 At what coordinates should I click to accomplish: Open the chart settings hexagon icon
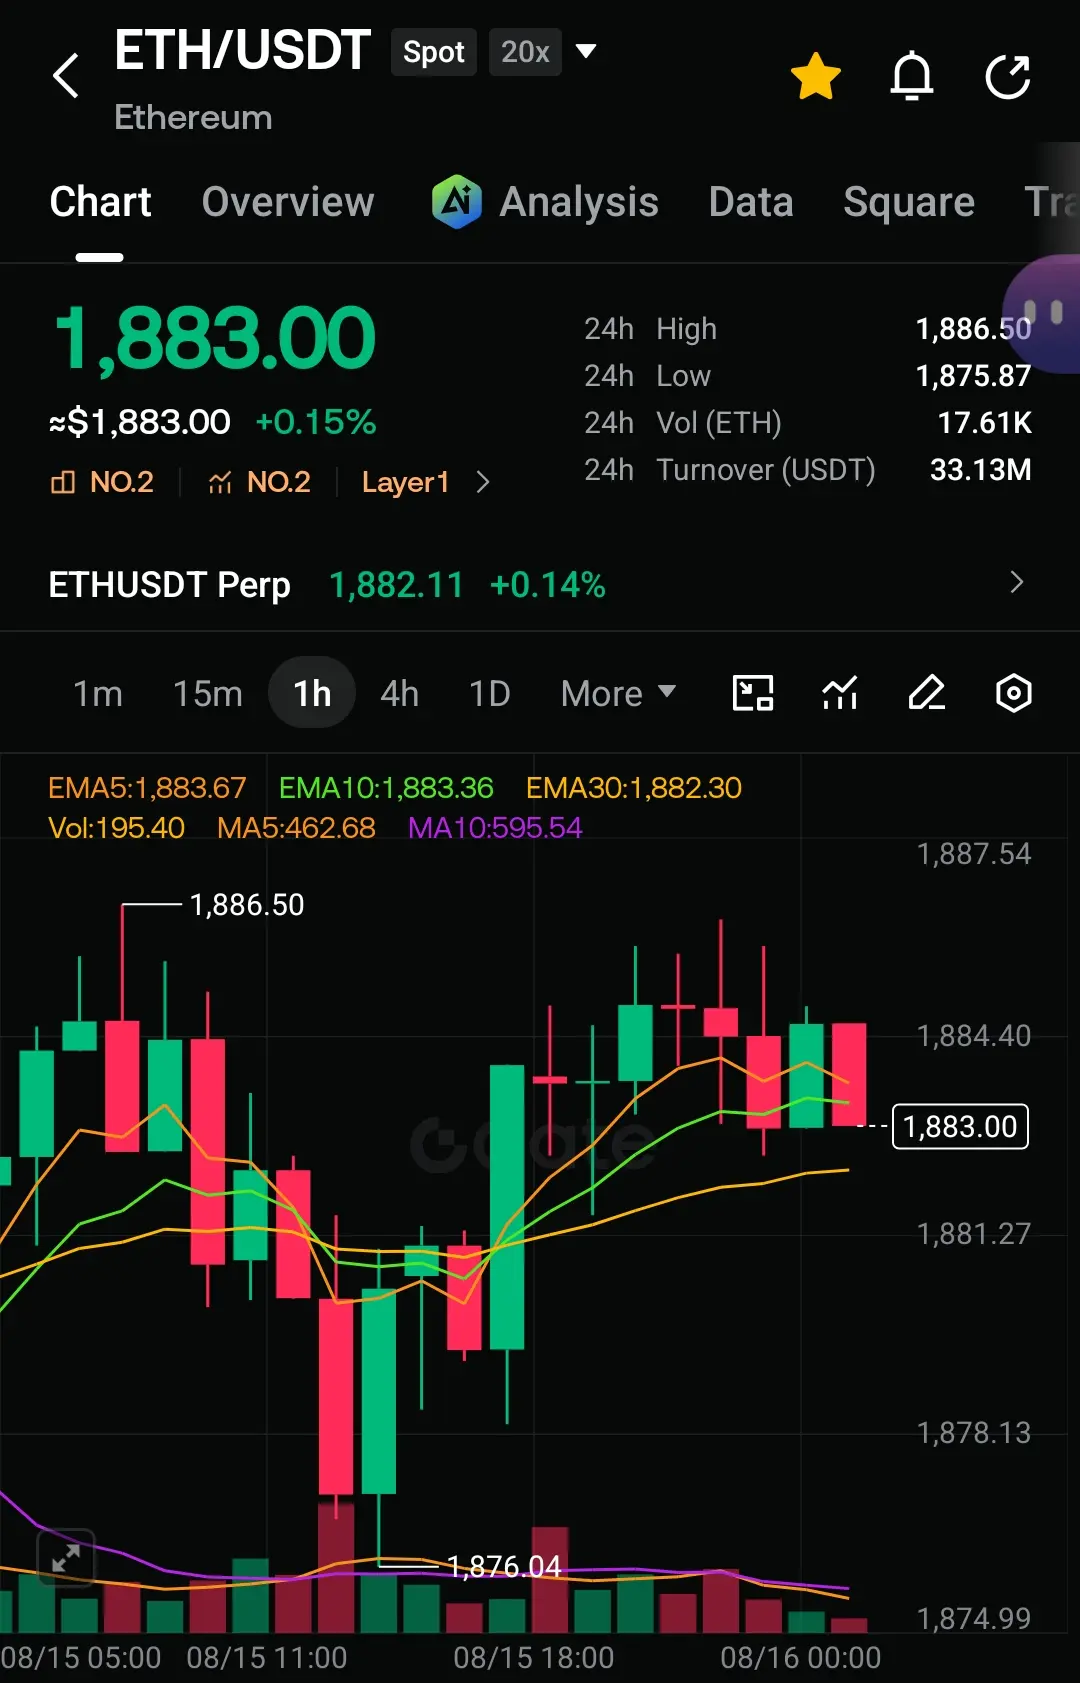1014,693
